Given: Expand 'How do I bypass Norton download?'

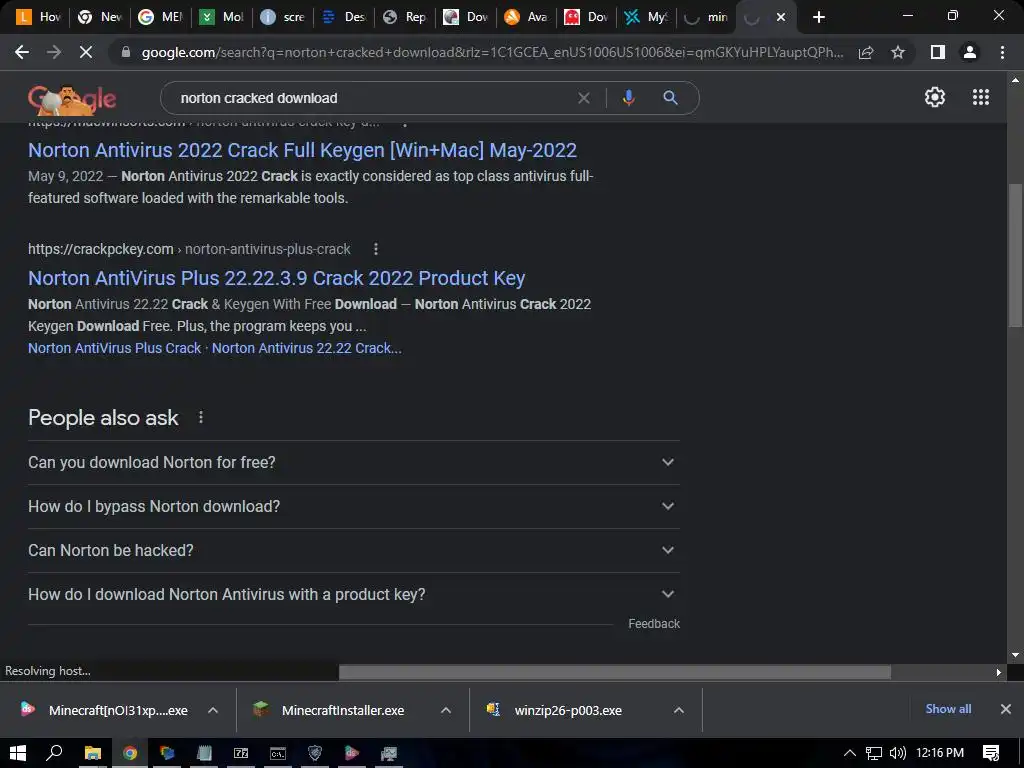Looking at the screenshot, I should tap(353, 506).
